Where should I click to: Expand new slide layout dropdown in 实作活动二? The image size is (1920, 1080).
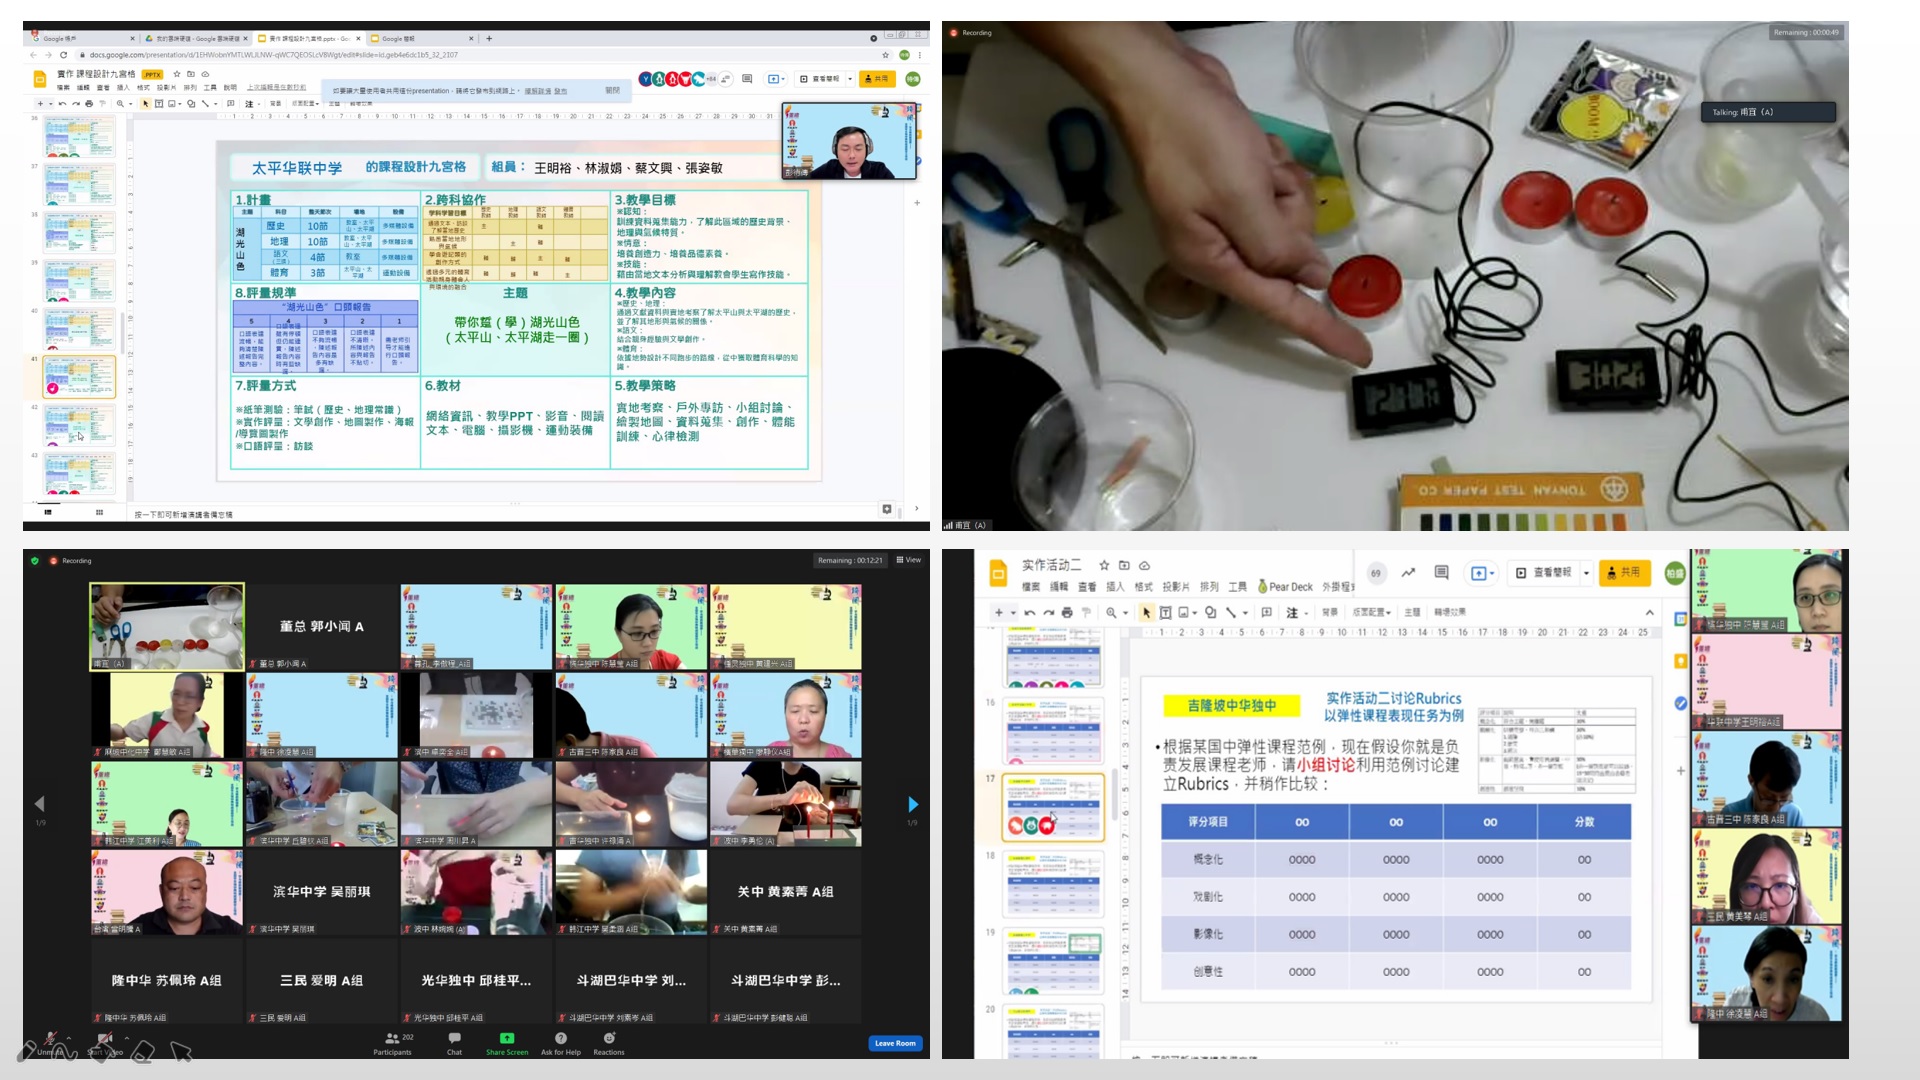tap(1013, 612)
